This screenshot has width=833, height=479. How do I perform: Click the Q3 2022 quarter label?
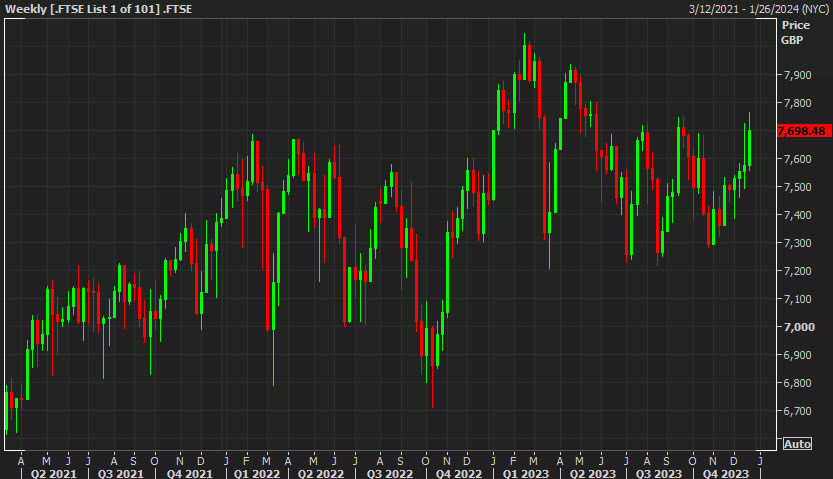click(389, 473)
